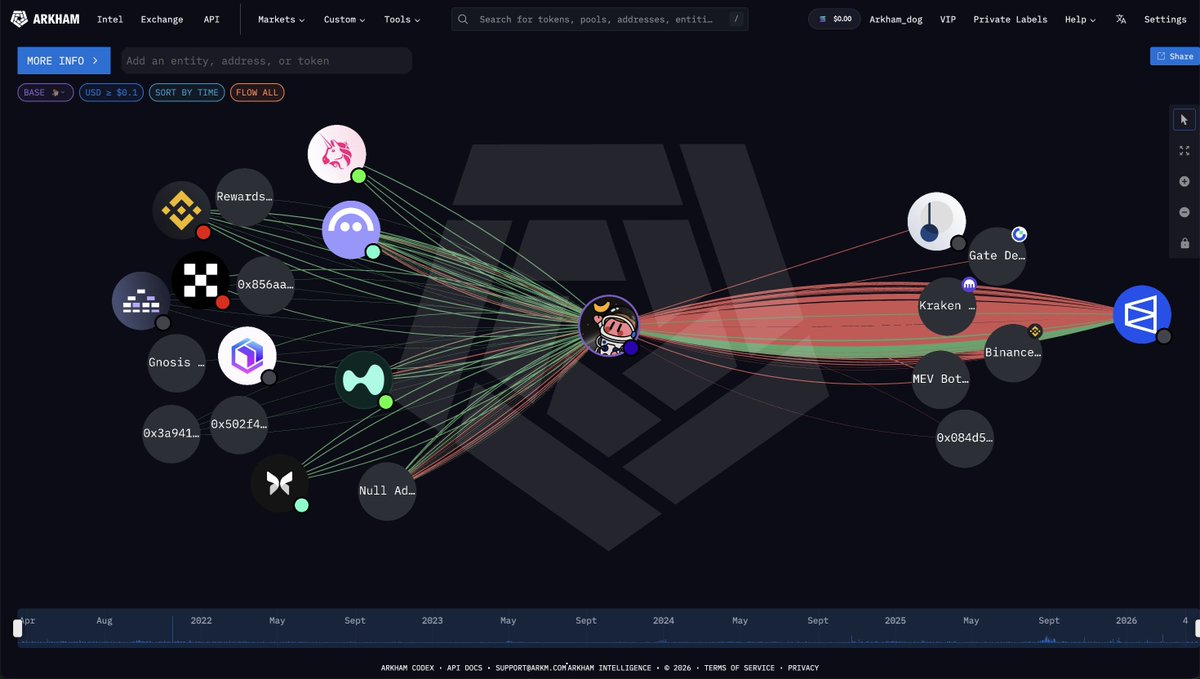The width and height of the screenshot is (1200, 679).
Task: Open the Exchange menu item
Action: tap(162, 19)
